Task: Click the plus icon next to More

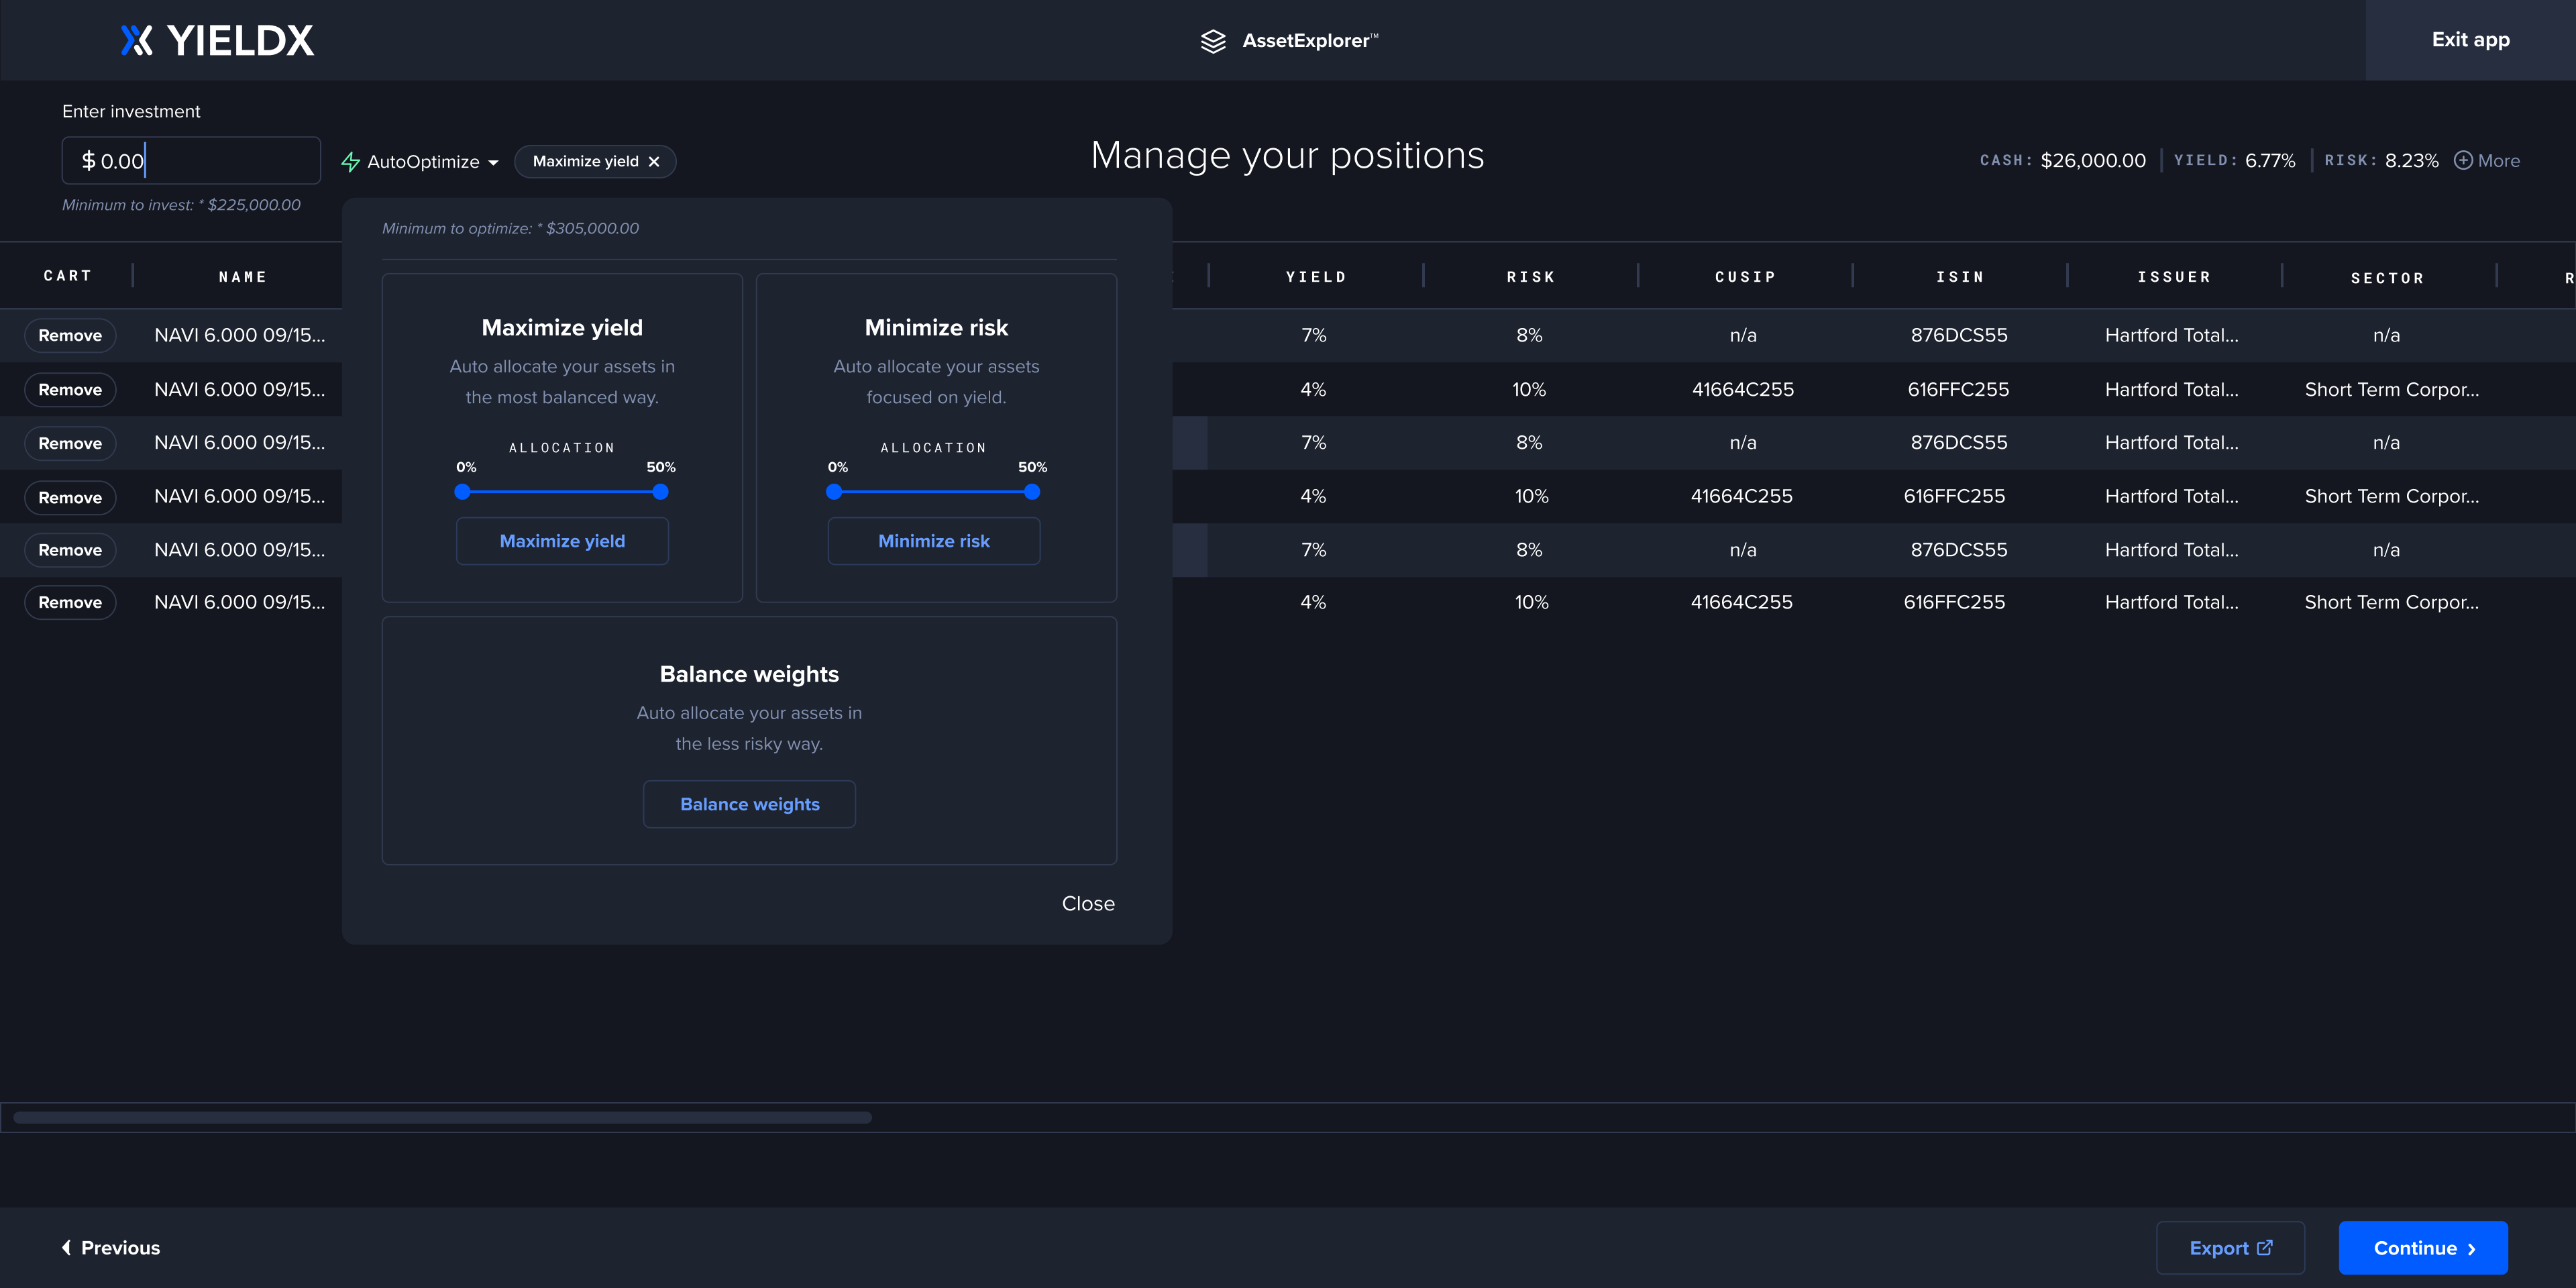Action: point(2463,161)
